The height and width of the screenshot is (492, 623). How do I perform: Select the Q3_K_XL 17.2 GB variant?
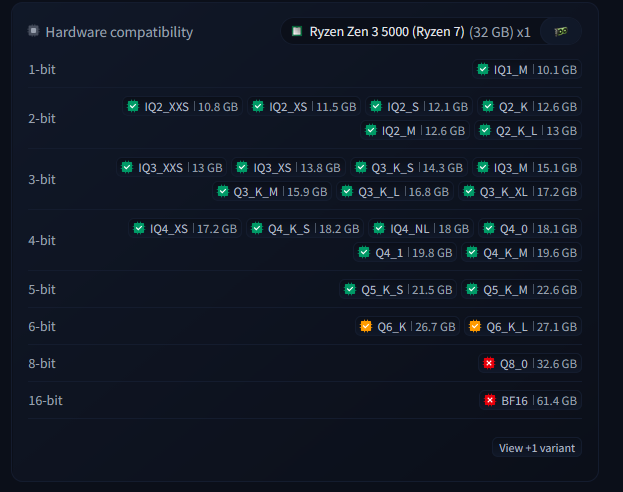520,192
